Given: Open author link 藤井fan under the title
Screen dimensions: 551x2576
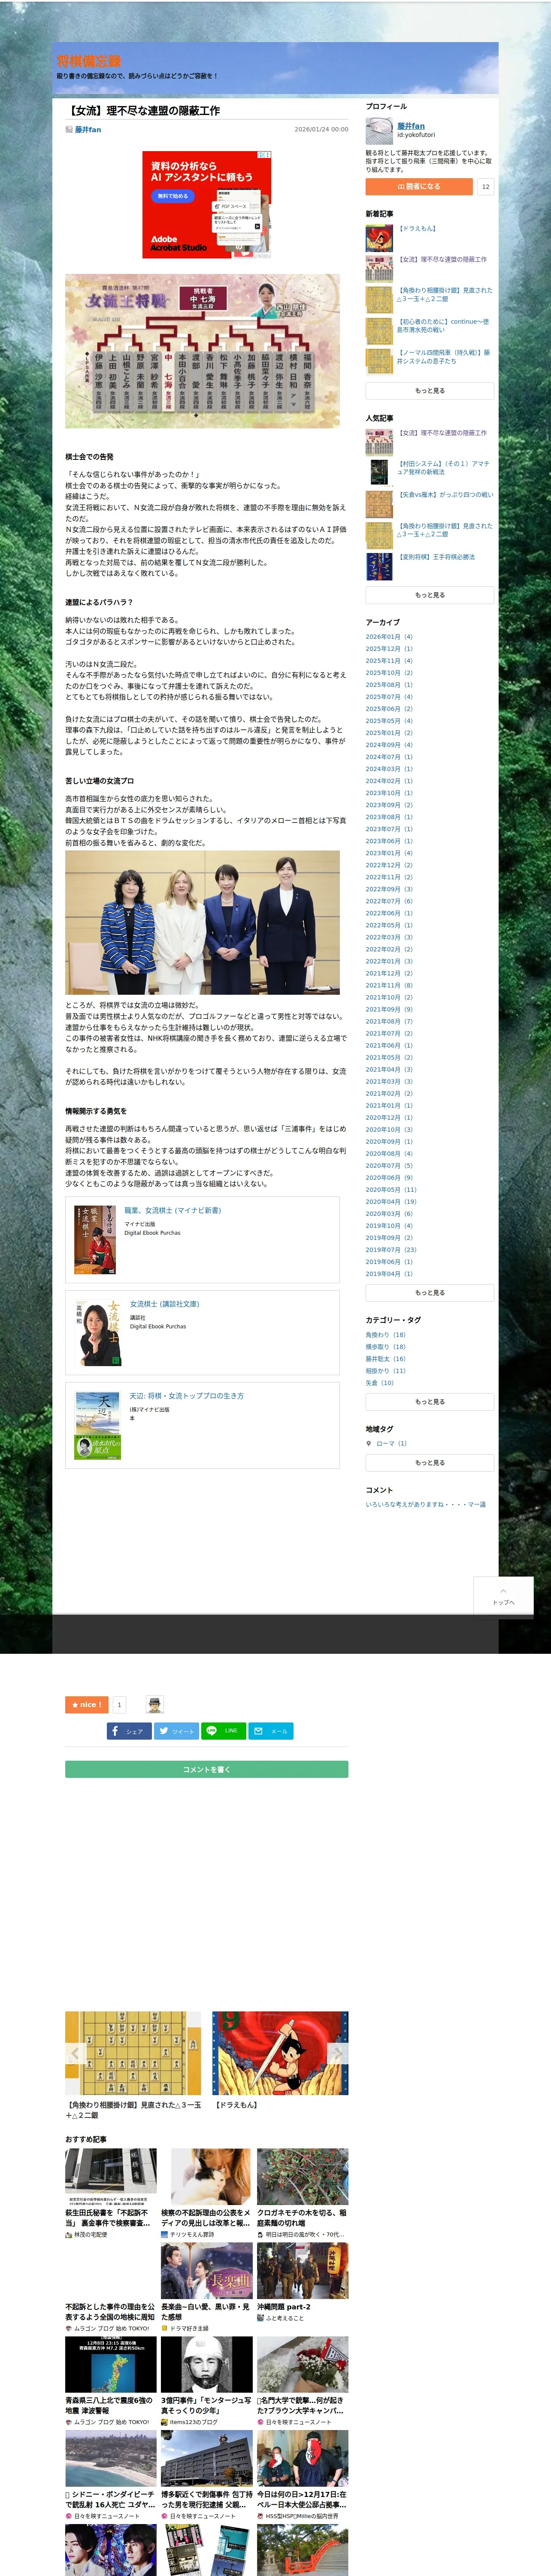Looking at the screenshot, I should tap(88, 130).
